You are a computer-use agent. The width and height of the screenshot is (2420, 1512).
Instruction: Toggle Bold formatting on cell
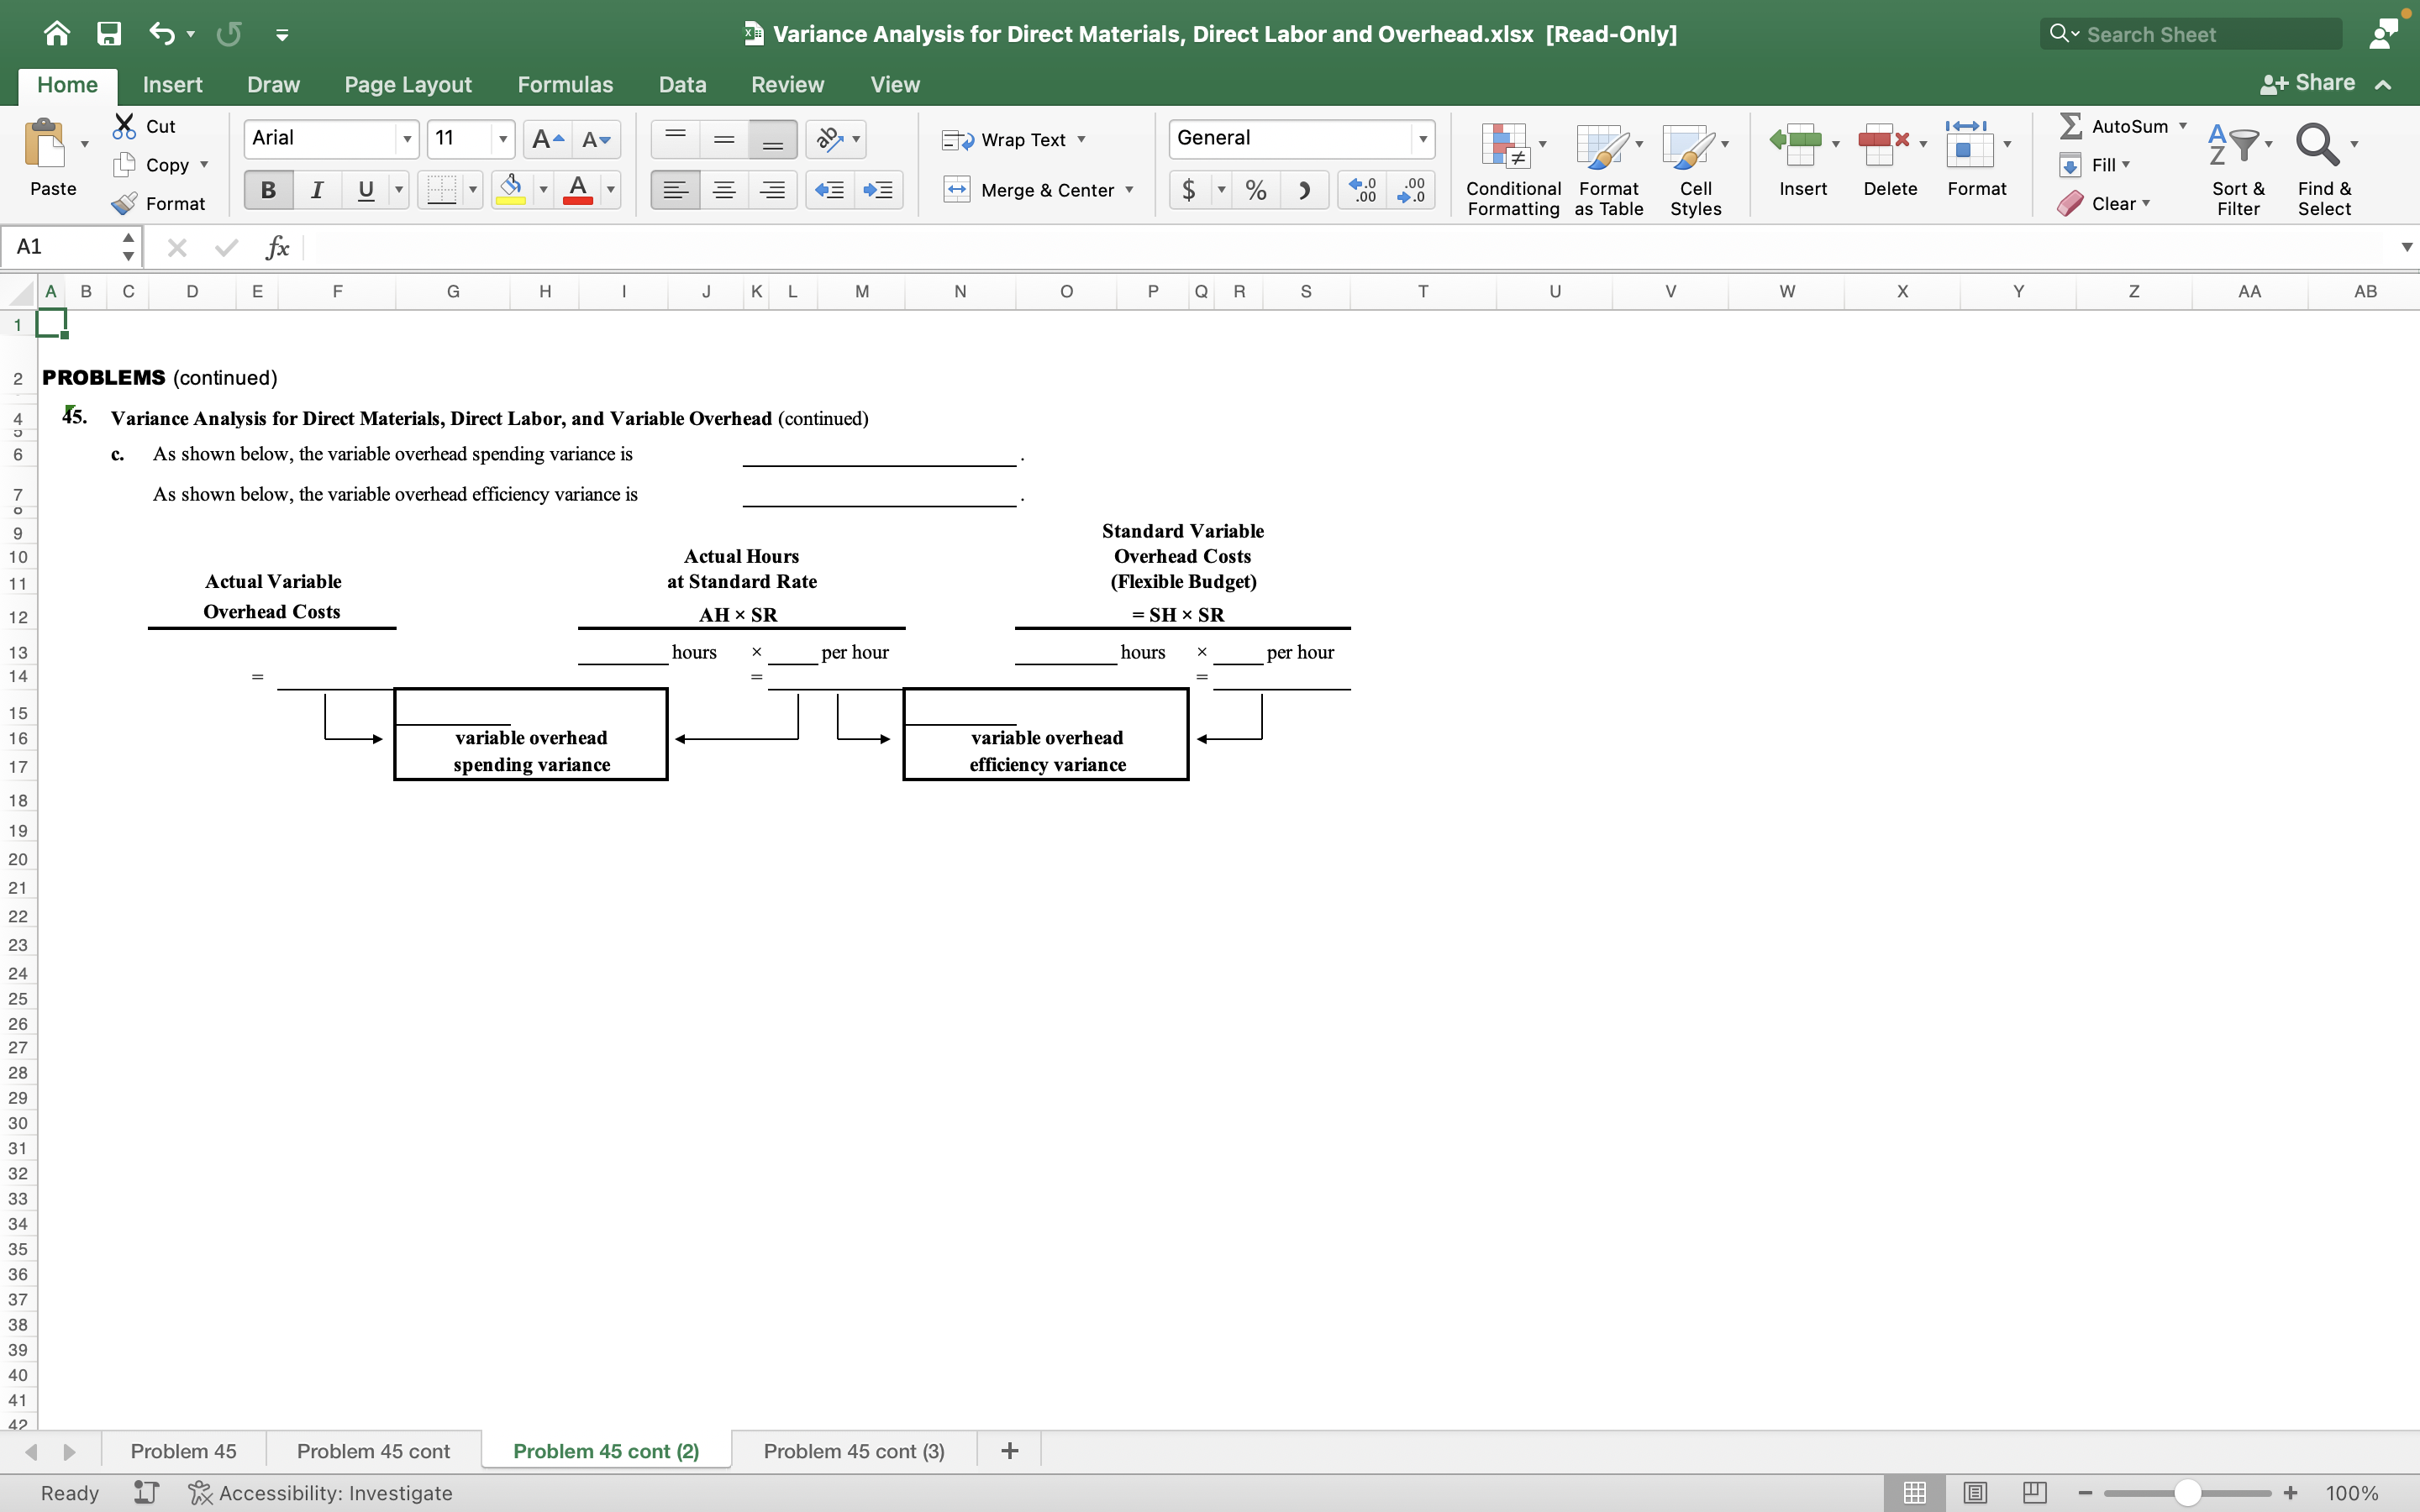[x=266, y=188]
